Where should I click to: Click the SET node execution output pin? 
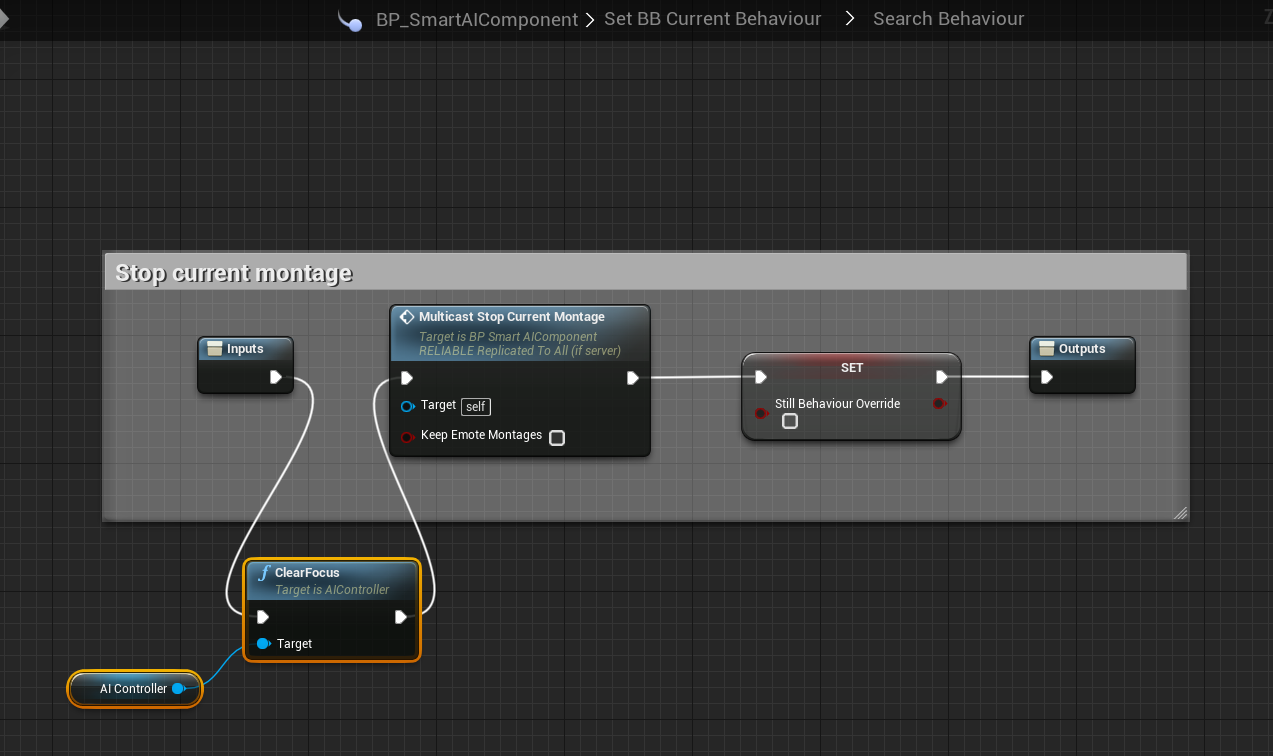click(941, 377)
